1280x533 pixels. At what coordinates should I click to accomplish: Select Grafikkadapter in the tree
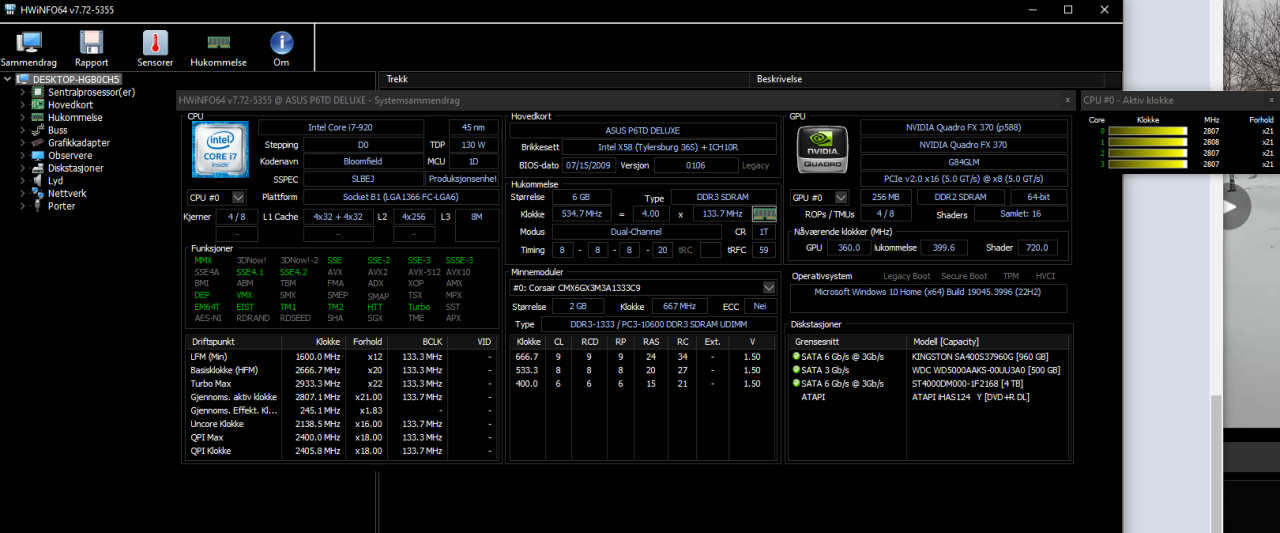coord(79,143)
